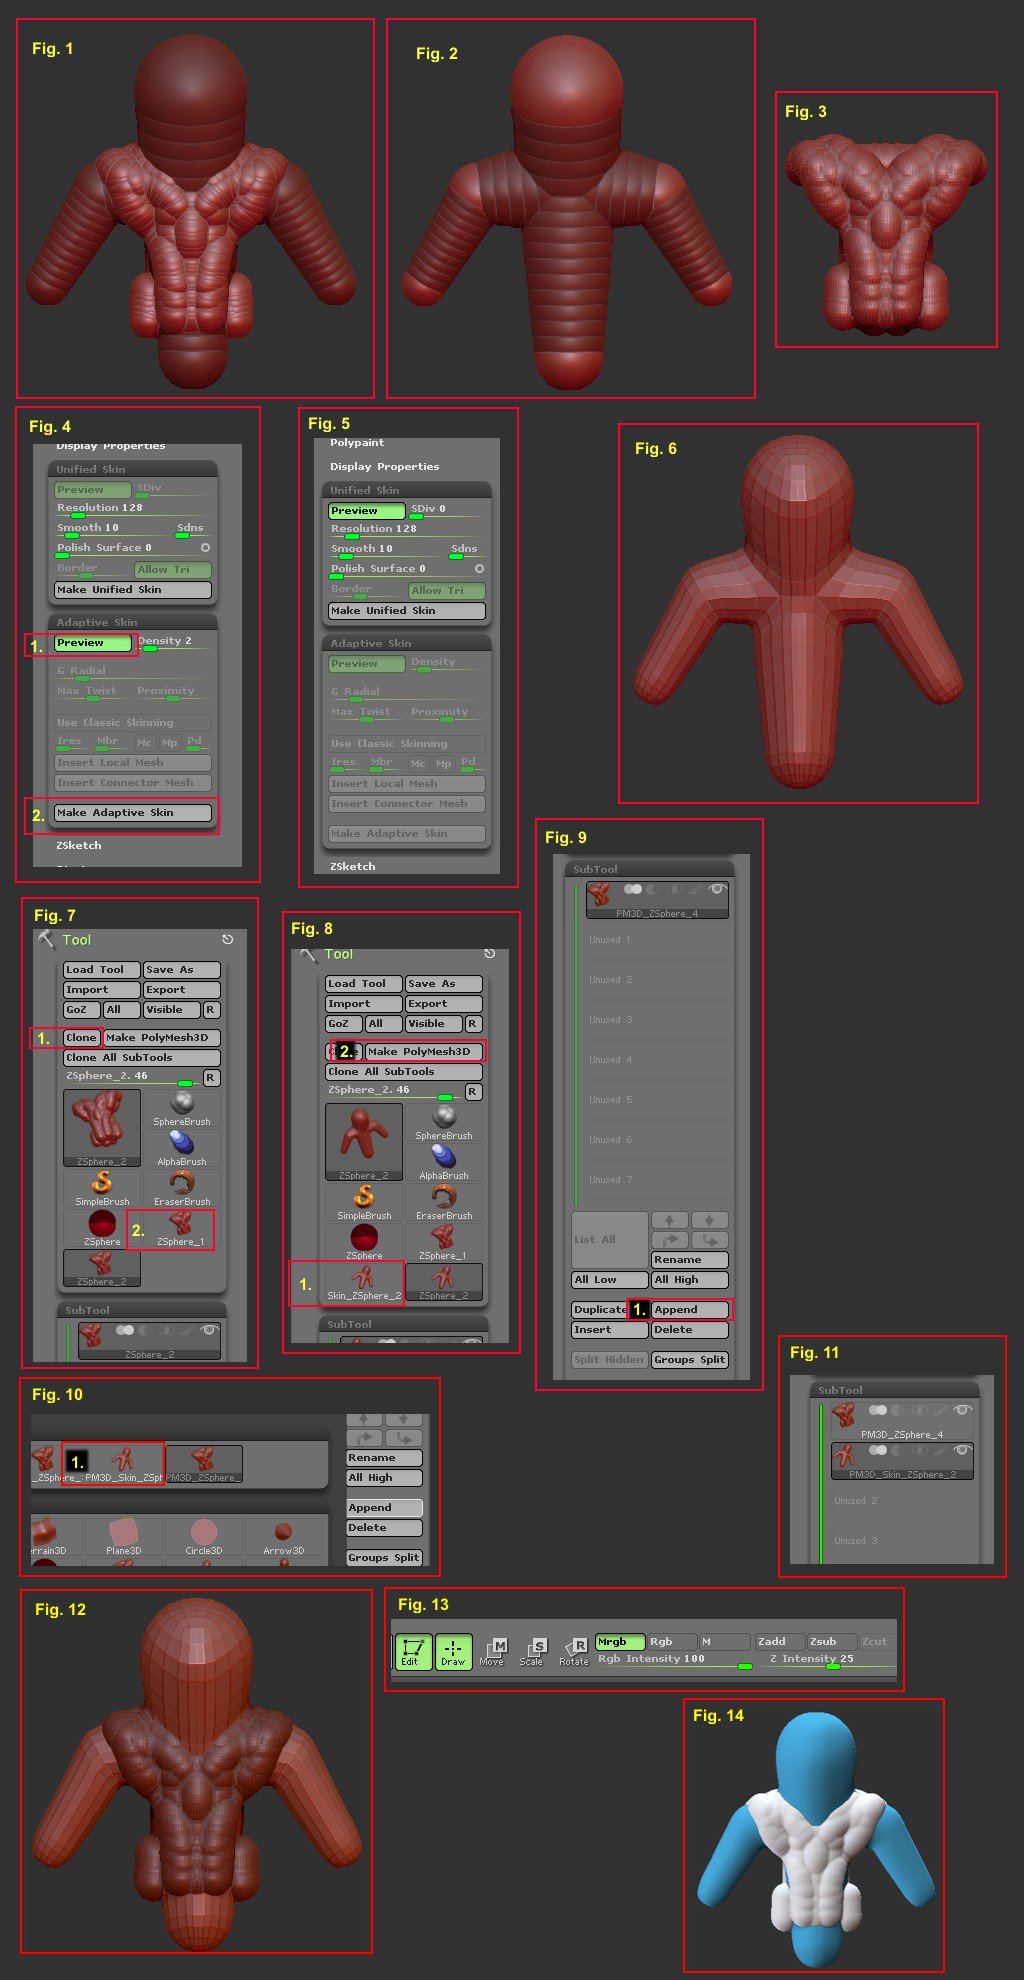Select the Scale tool in Fig. 13
1024x1980 pixels.
tap(532, 1652)
